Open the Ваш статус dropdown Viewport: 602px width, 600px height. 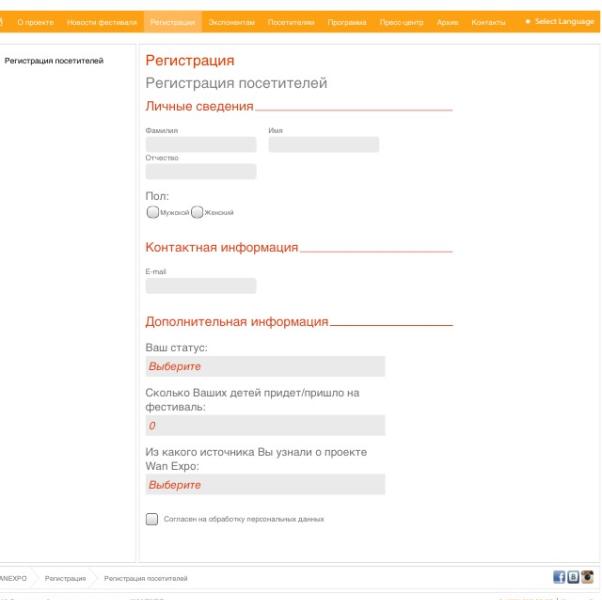click(x=265, y=367)
